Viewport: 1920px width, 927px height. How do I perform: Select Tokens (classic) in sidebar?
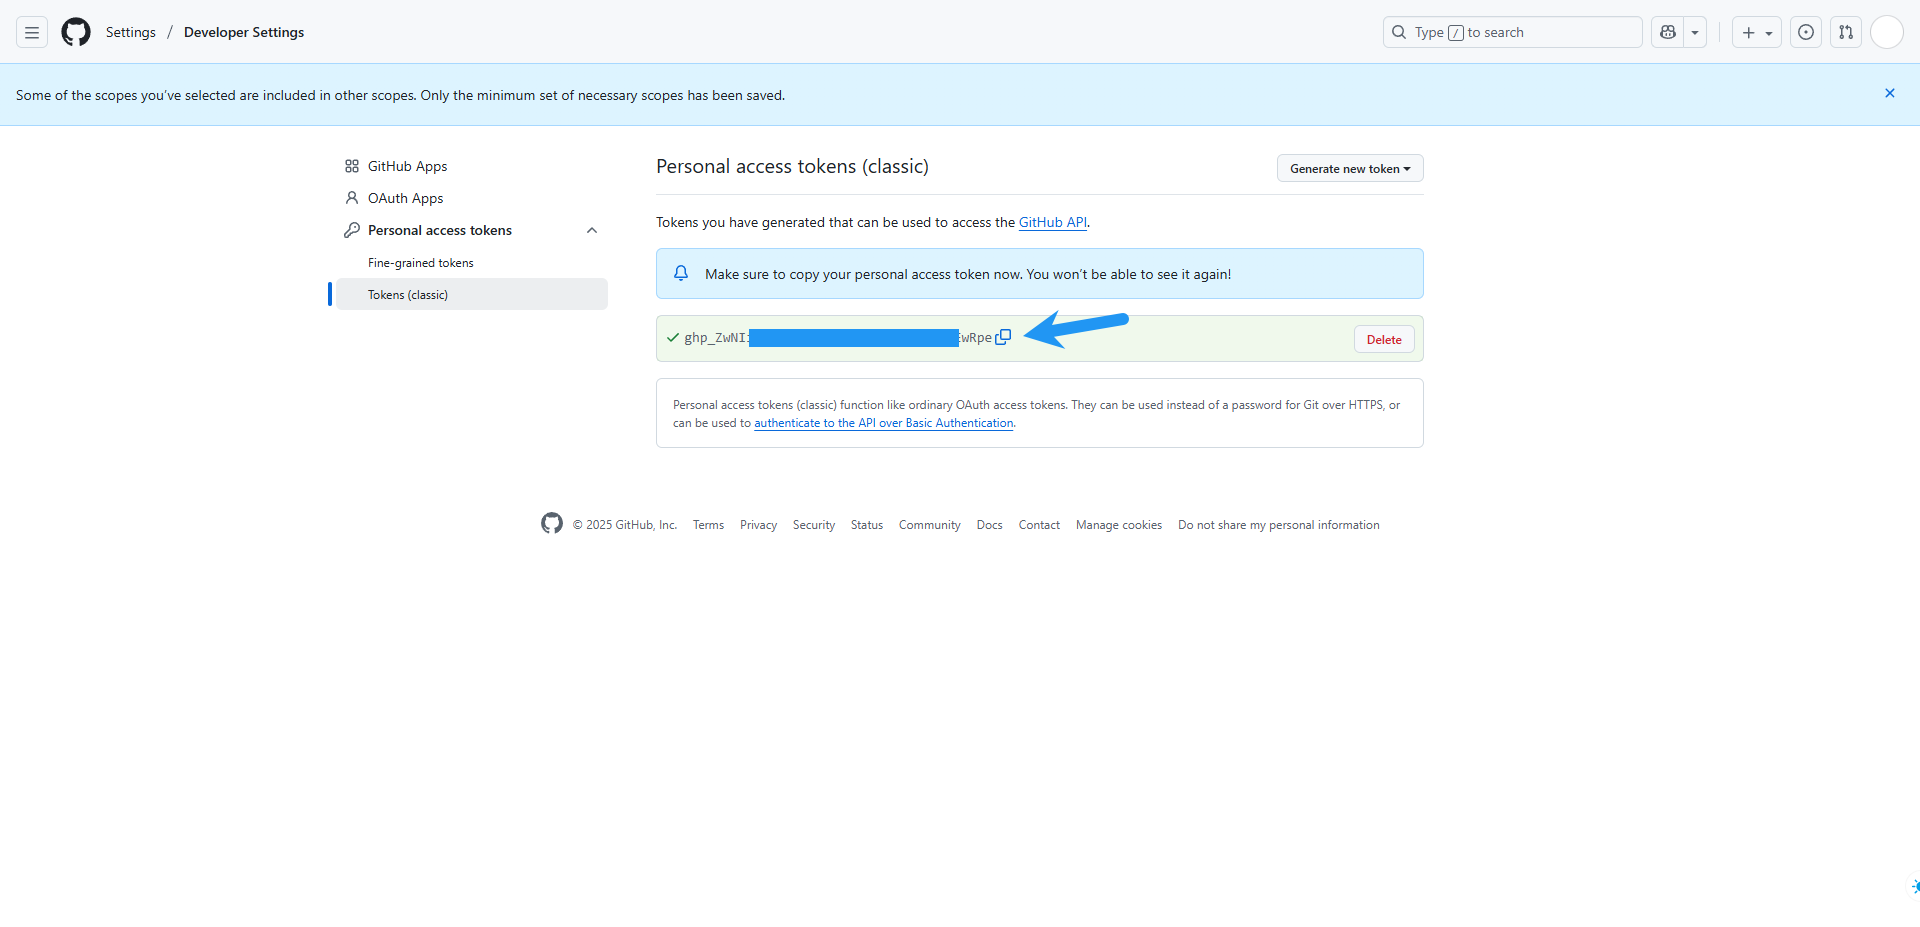[408, 295]
